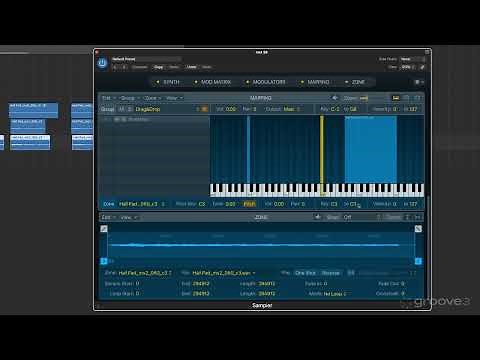Open the Mapping pane Group menu

click(130, 98)
